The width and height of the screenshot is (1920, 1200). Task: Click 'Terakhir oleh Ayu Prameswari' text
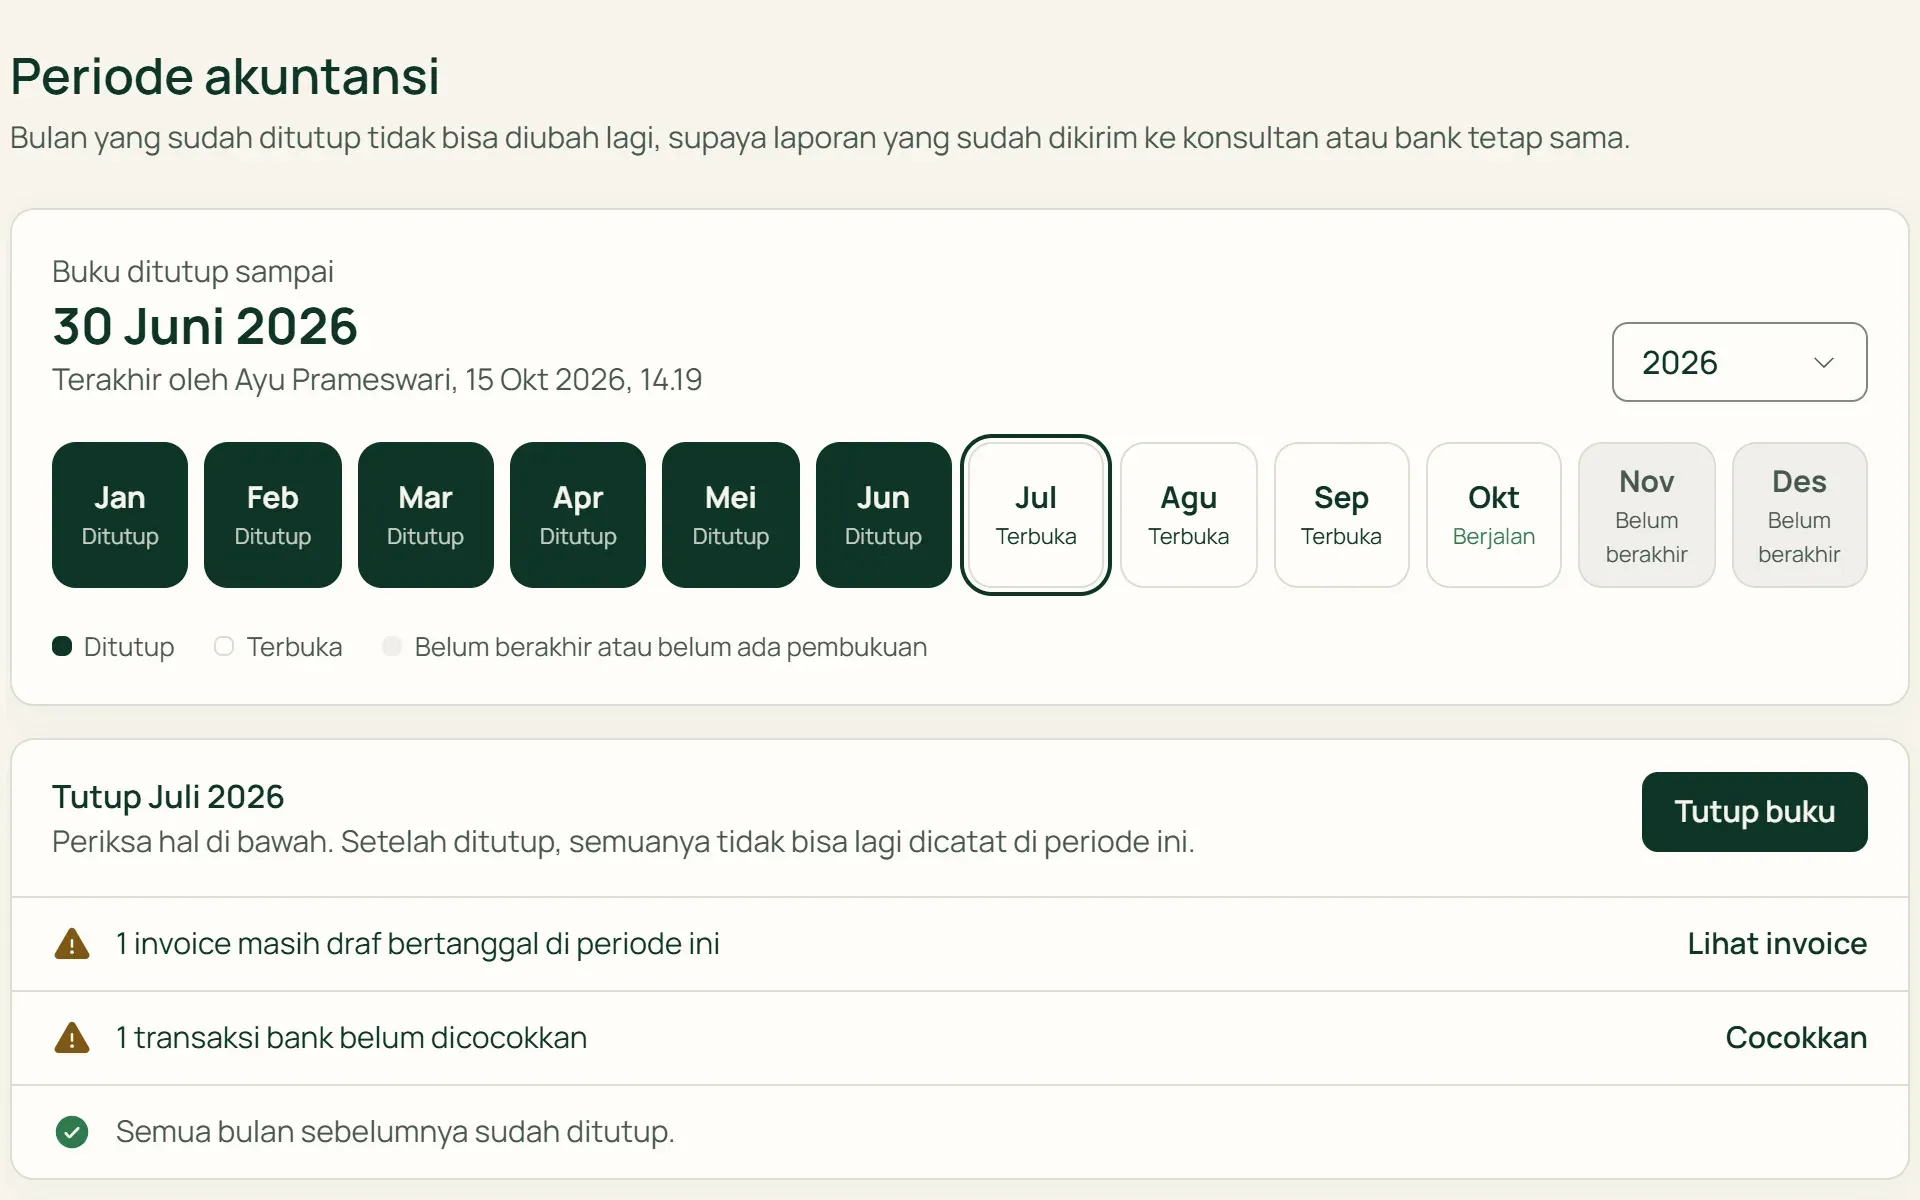[377, 380]
